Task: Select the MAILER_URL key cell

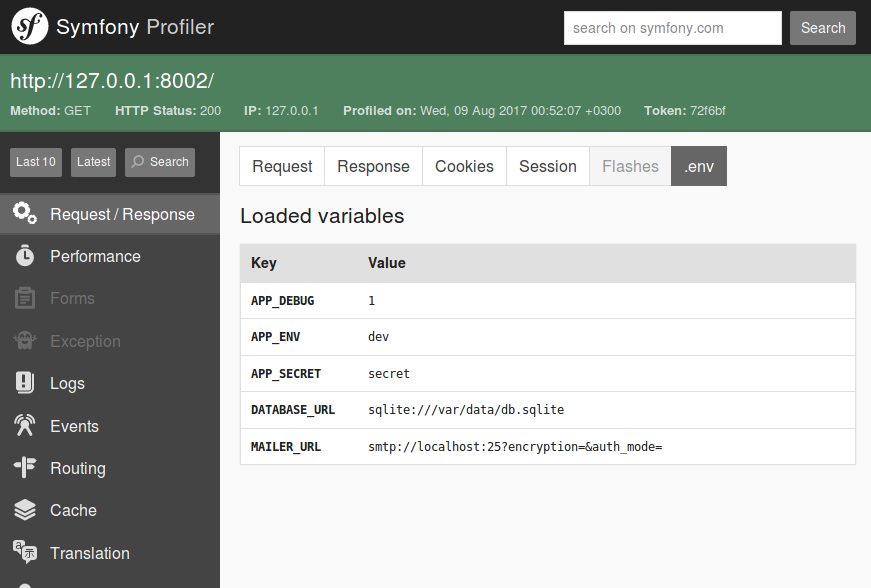Action: (286, 447)
